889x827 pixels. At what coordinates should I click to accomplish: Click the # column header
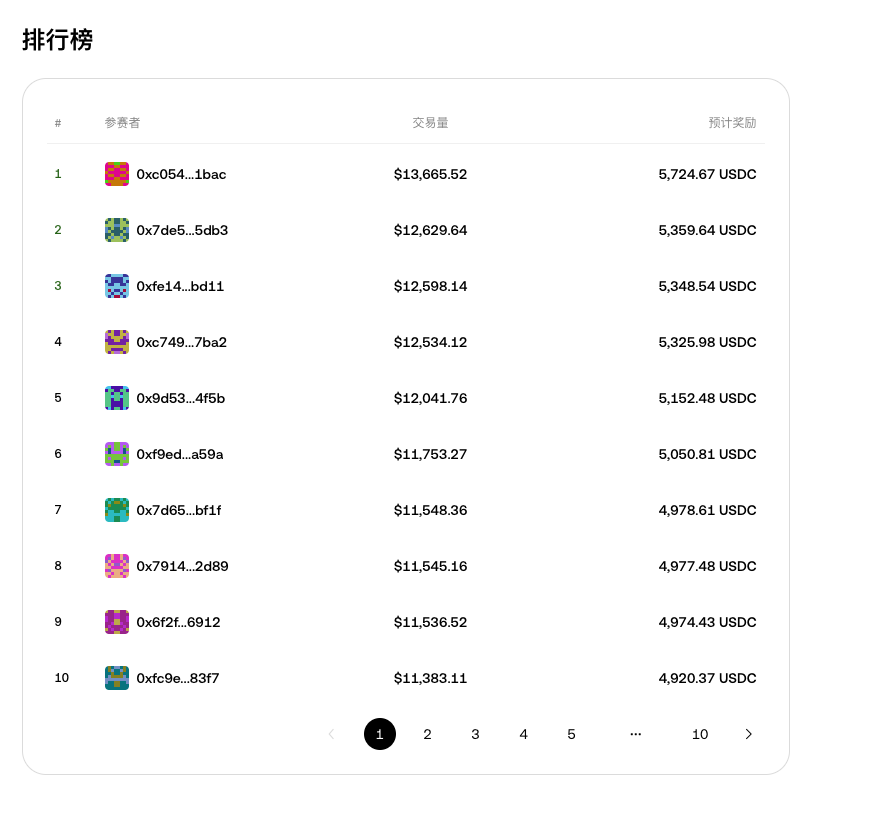pyautogui.click(x=58, y=123)
